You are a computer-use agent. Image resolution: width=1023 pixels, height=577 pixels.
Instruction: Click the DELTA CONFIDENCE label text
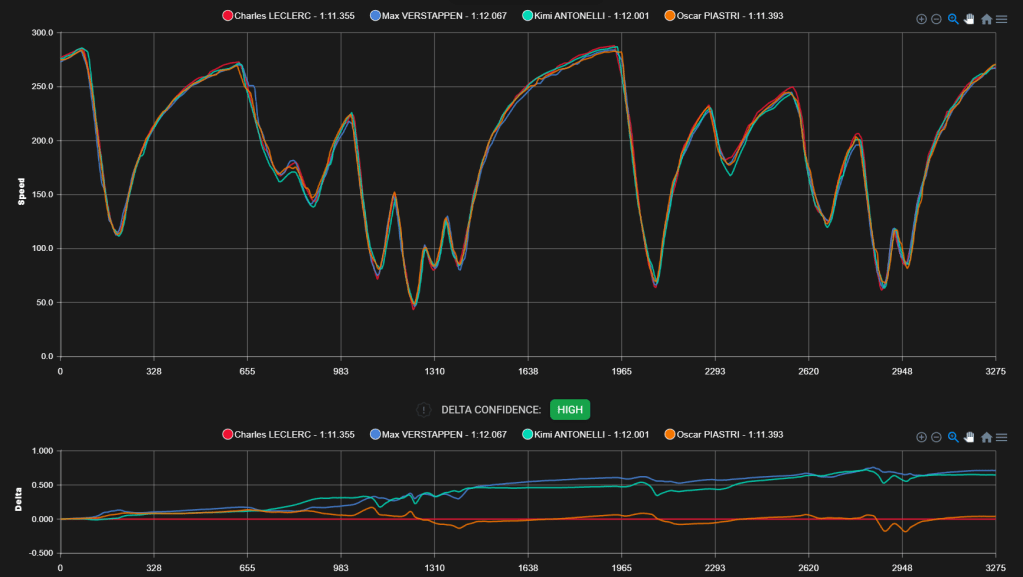(x=490, y=410)
